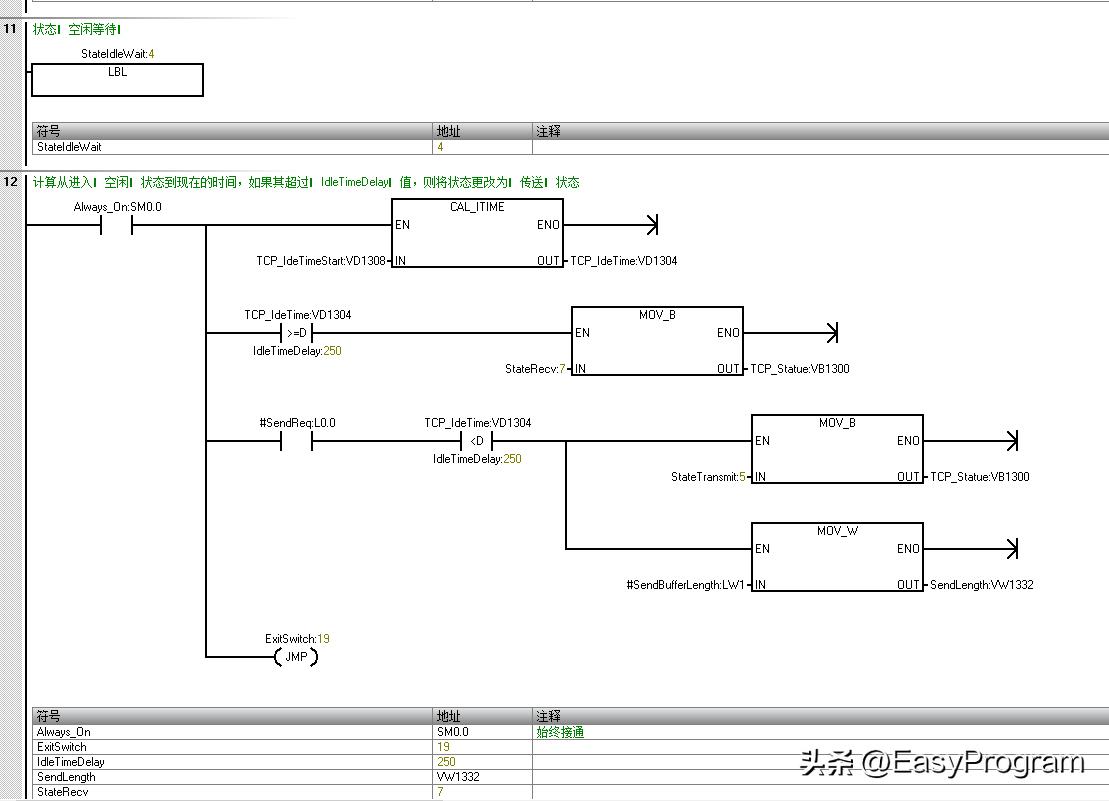Viewport: 1109px width, 801px height.
Task: Click TCP_IdeTime:VD1304 above the <D contact
Action: pos(477,423)
